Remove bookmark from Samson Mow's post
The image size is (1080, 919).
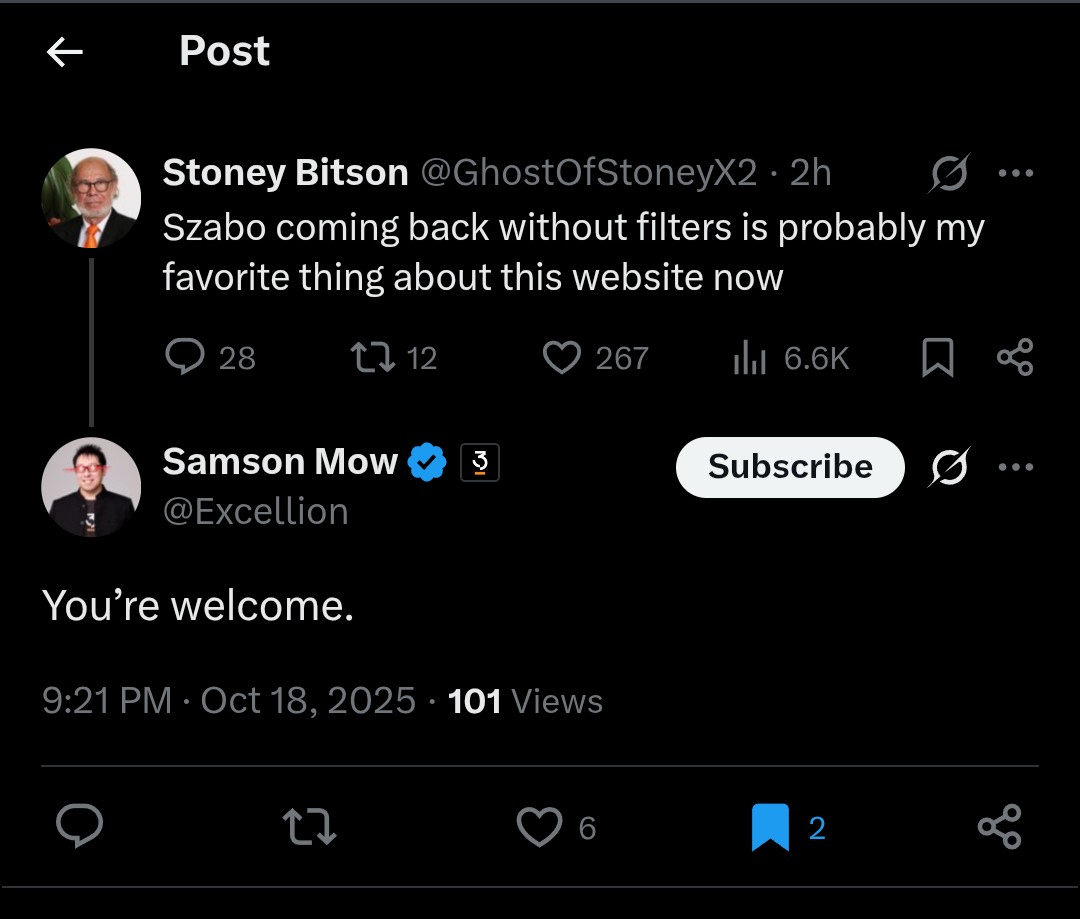point(770,827)
